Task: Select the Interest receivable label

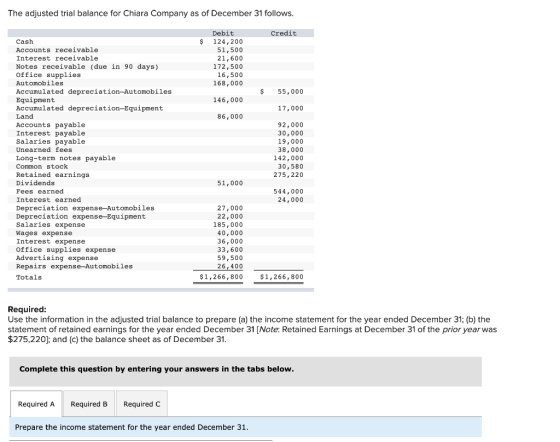Action: pos(57,58)
